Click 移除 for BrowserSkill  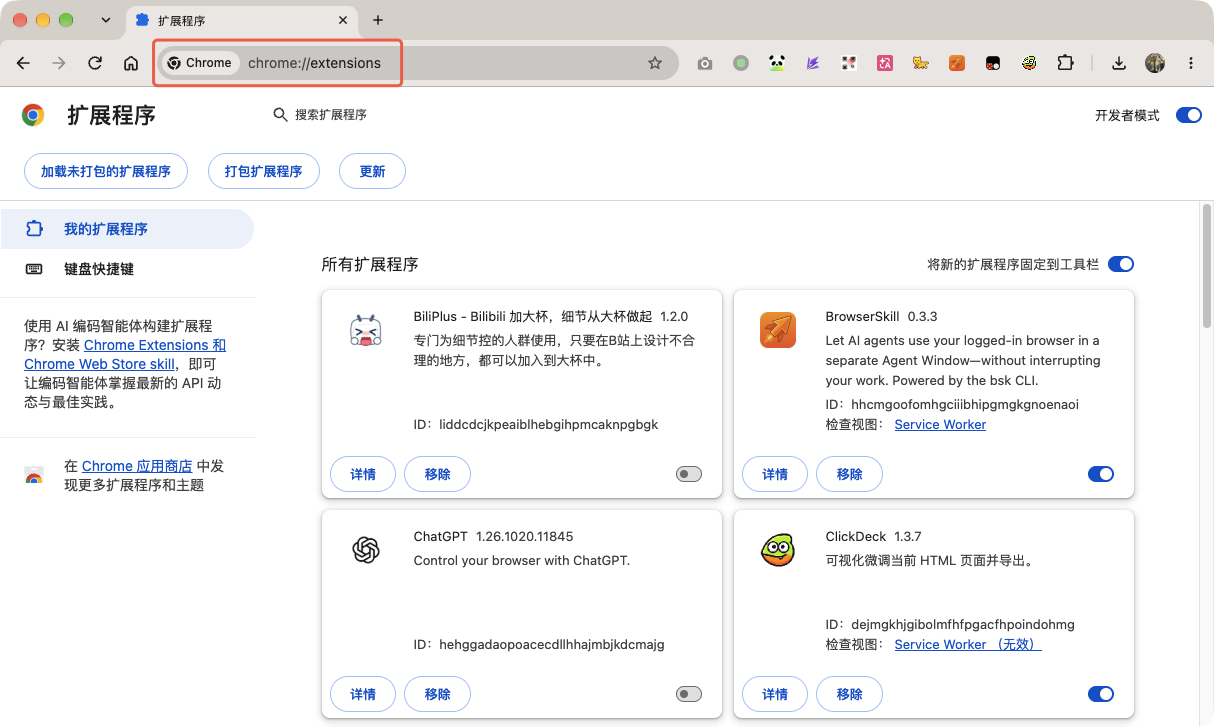(x=849, y=474)
